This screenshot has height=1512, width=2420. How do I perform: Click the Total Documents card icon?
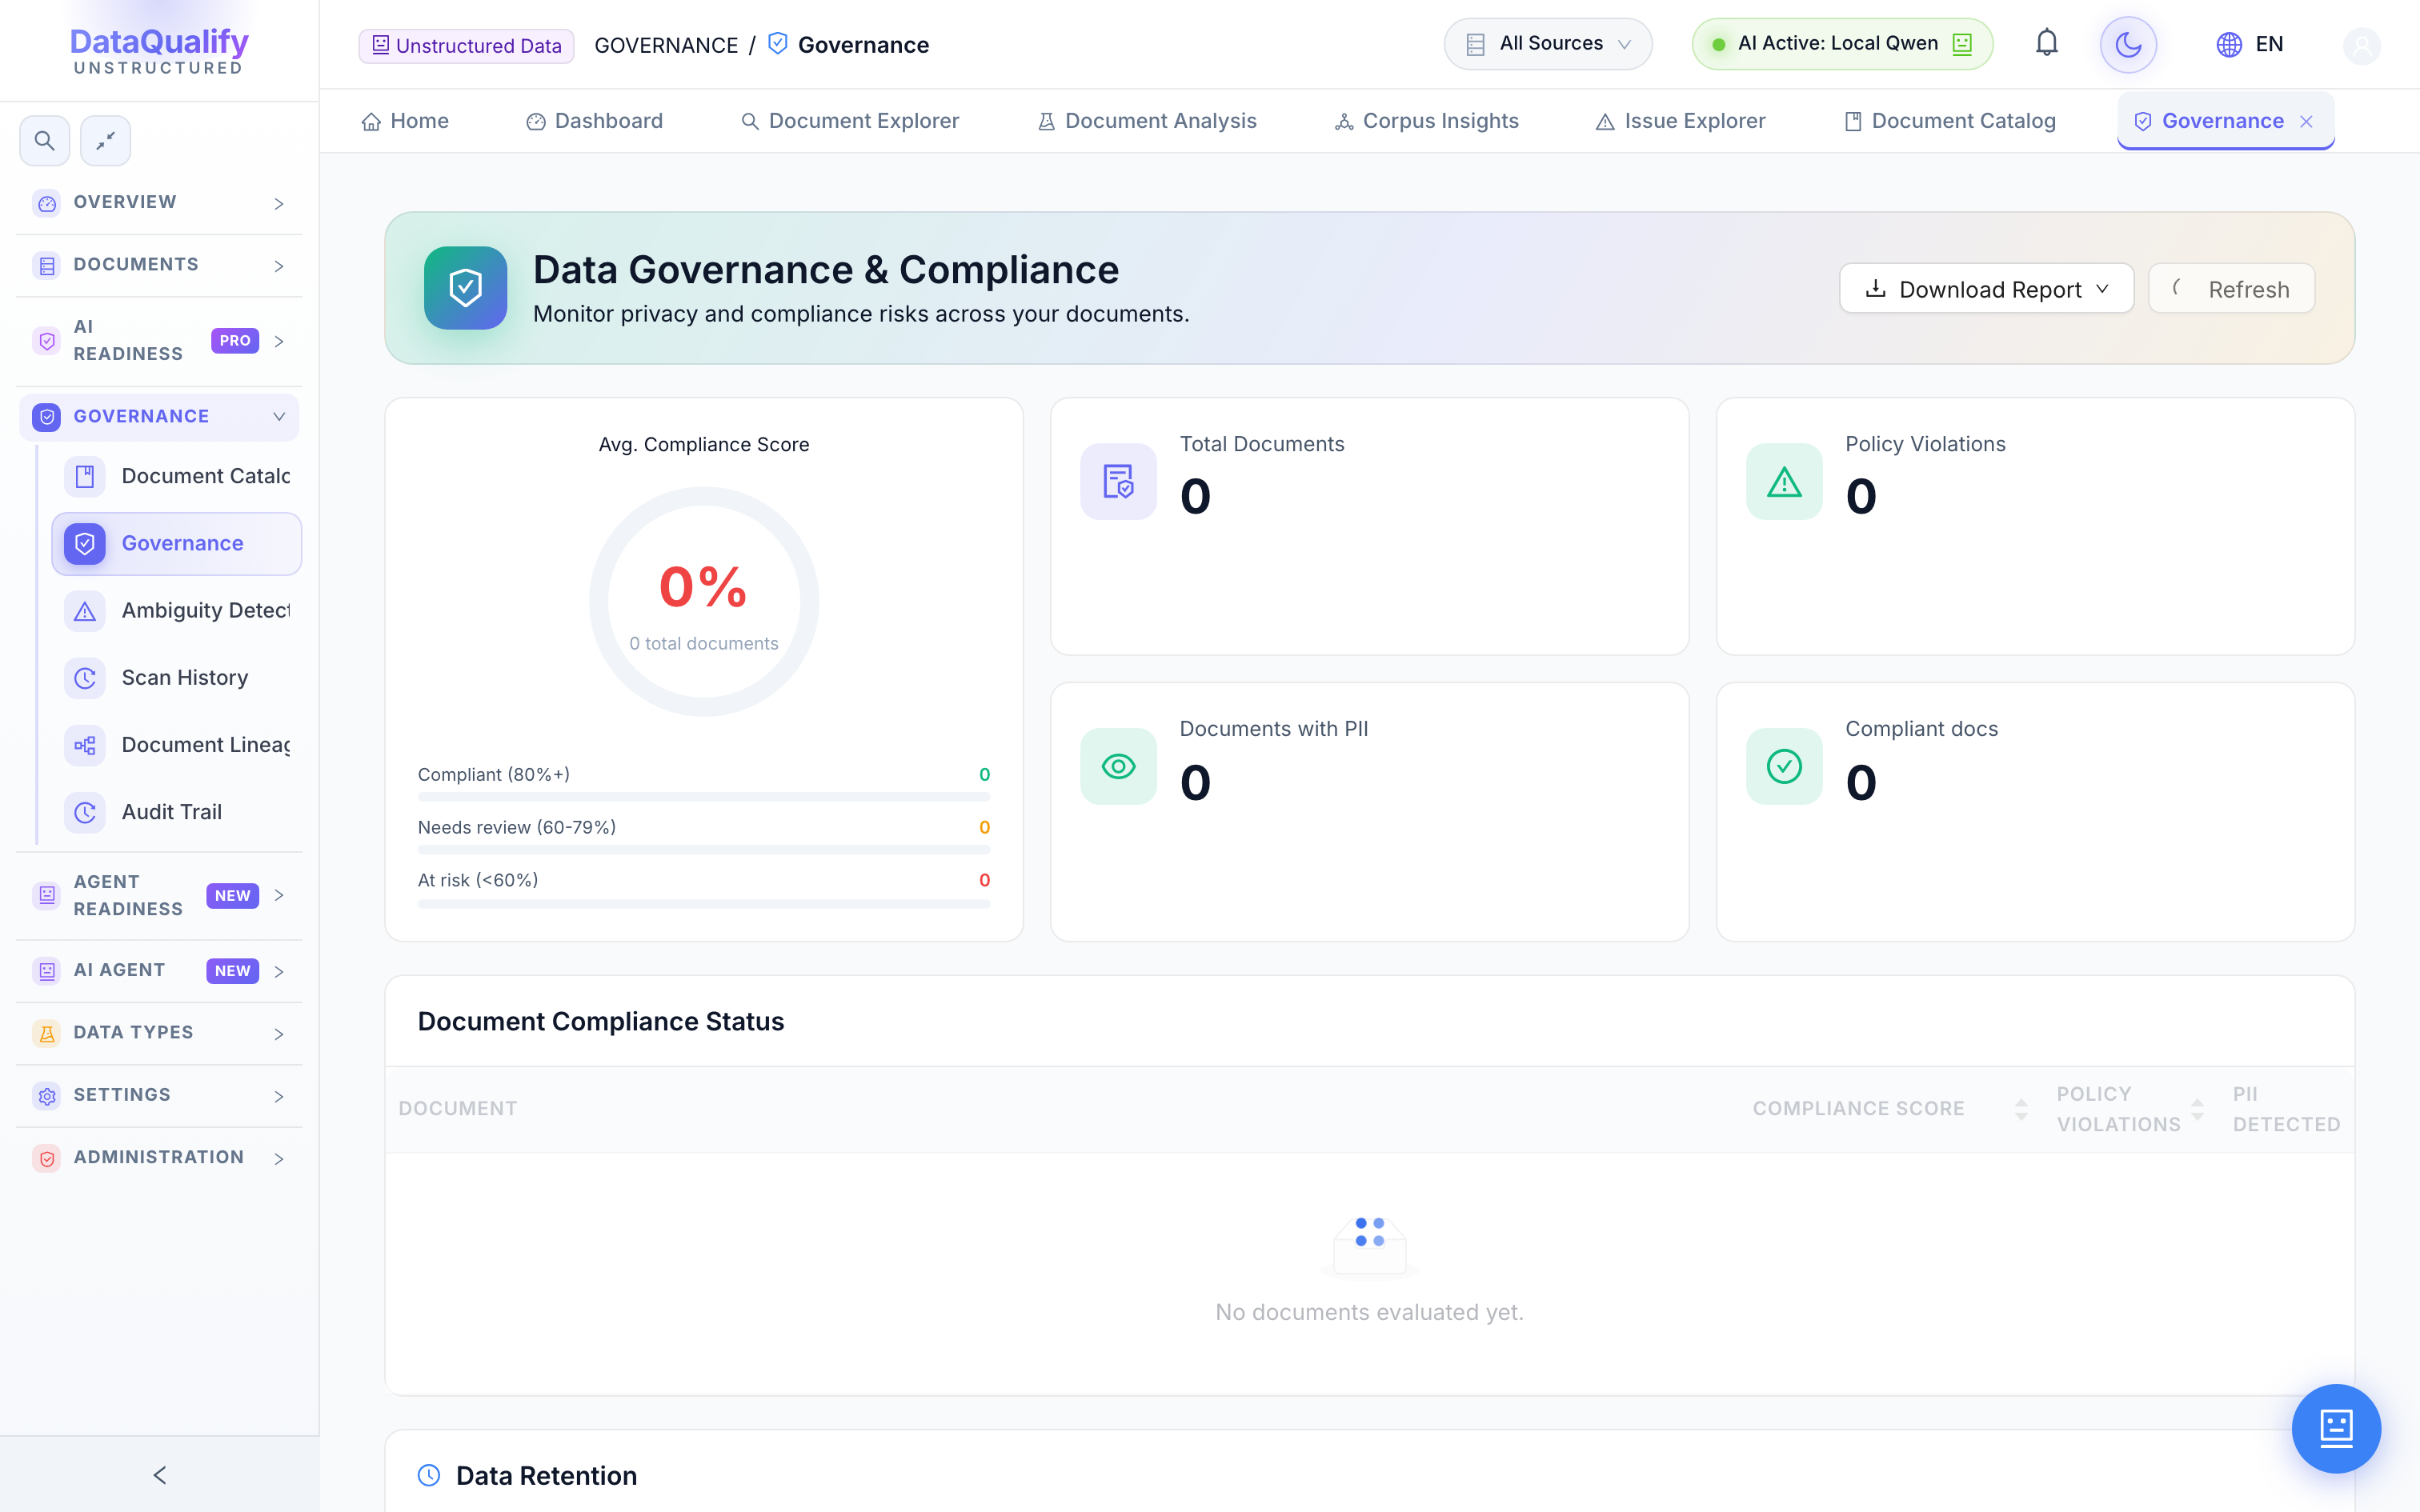[1118, 481]
